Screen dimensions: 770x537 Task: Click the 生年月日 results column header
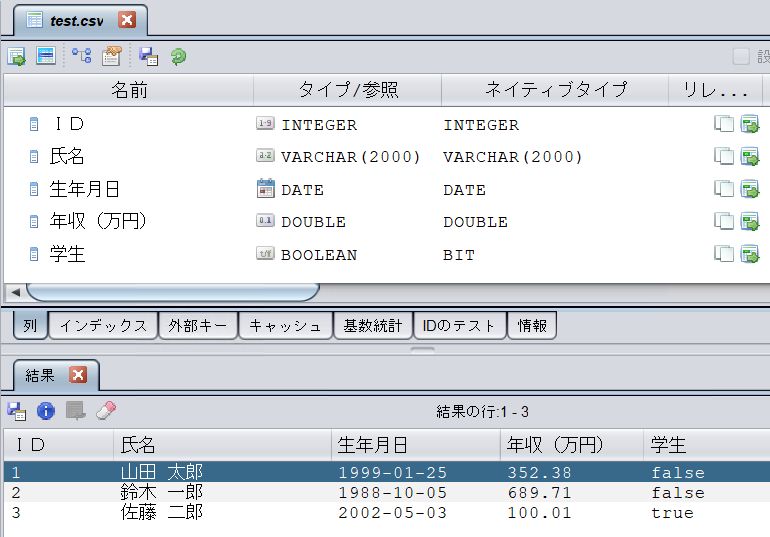416,445
